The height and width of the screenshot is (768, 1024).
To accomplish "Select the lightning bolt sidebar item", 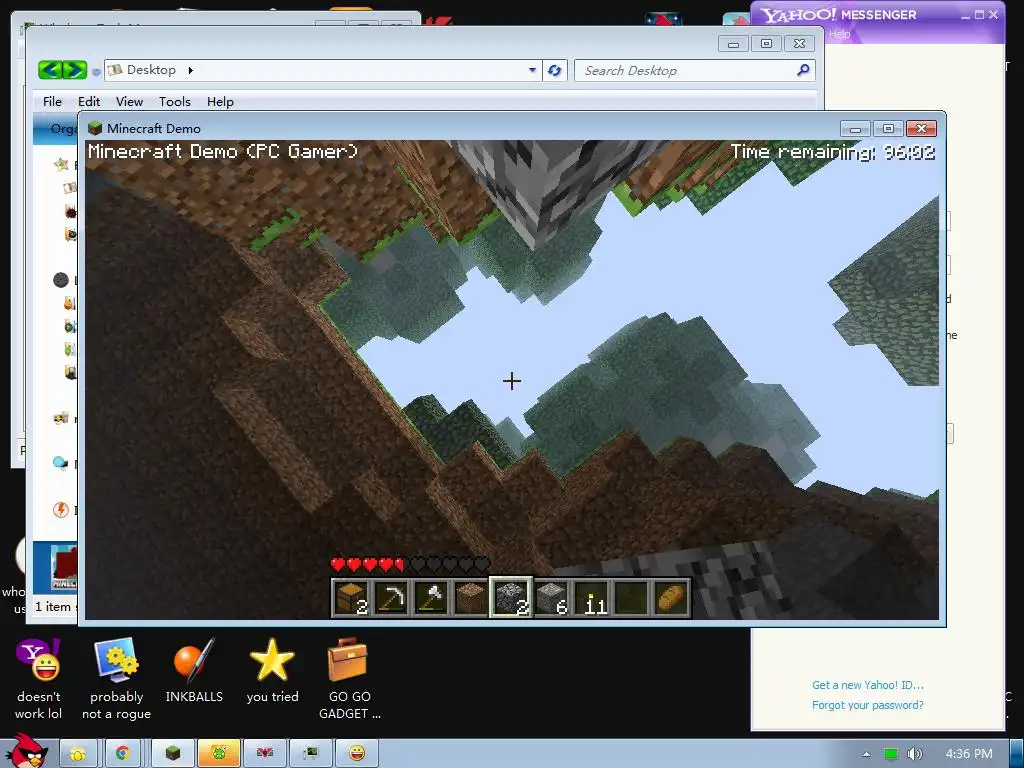I will [61, 509].
